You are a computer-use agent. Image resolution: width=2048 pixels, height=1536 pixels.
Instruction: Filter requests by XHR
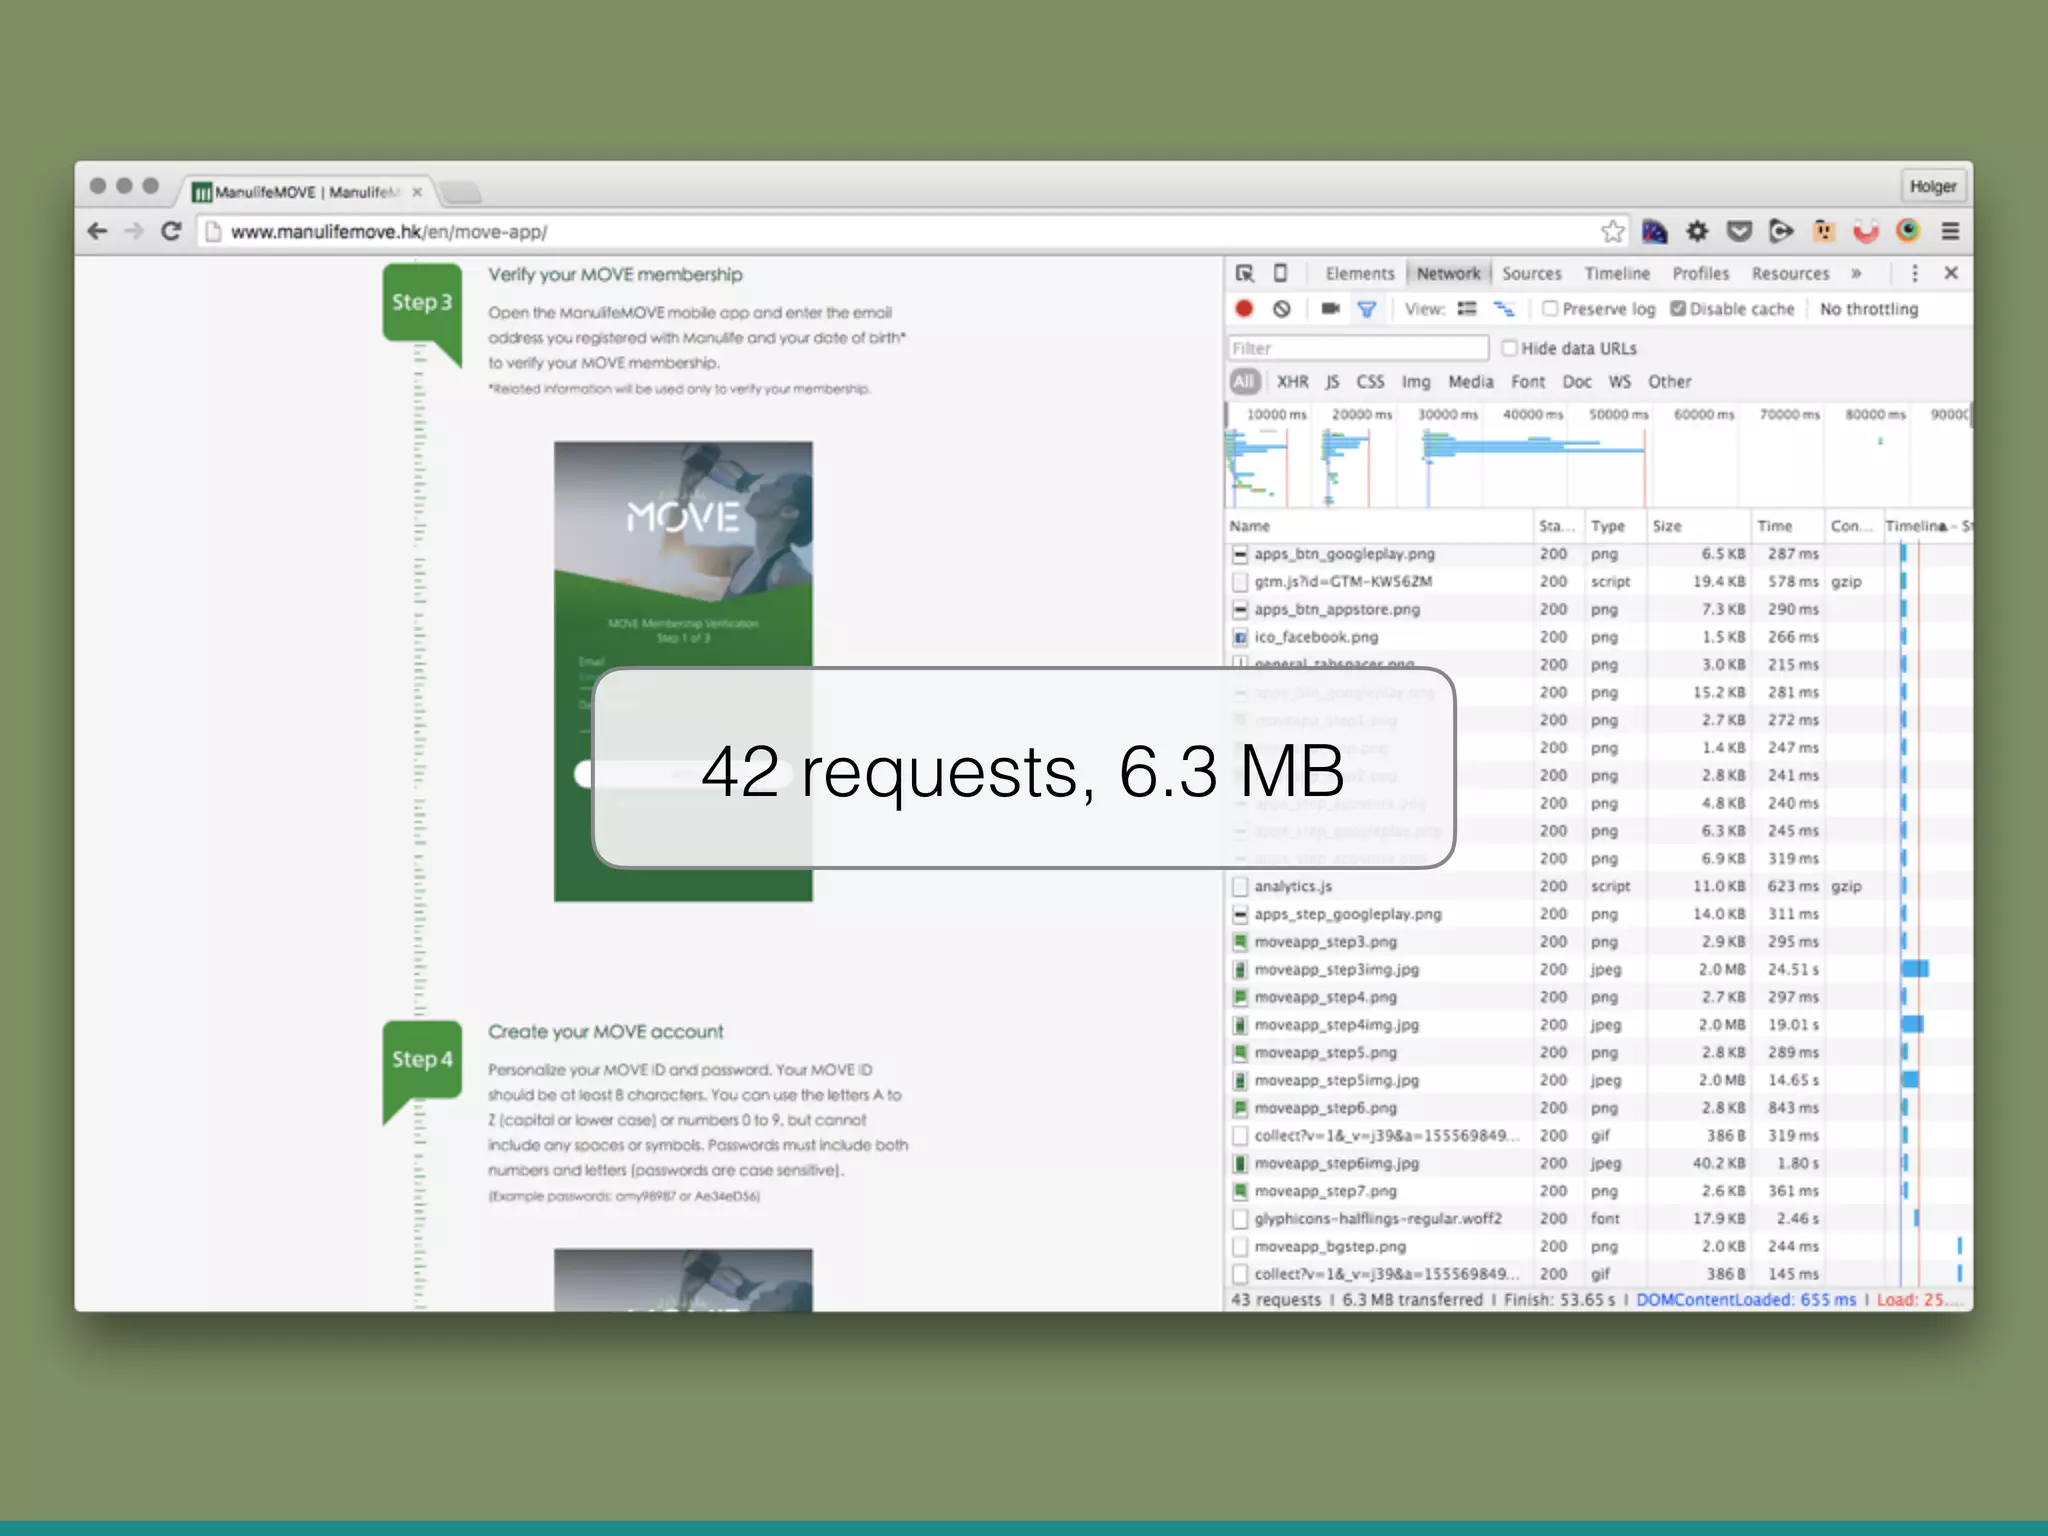tap(1292, 381)
